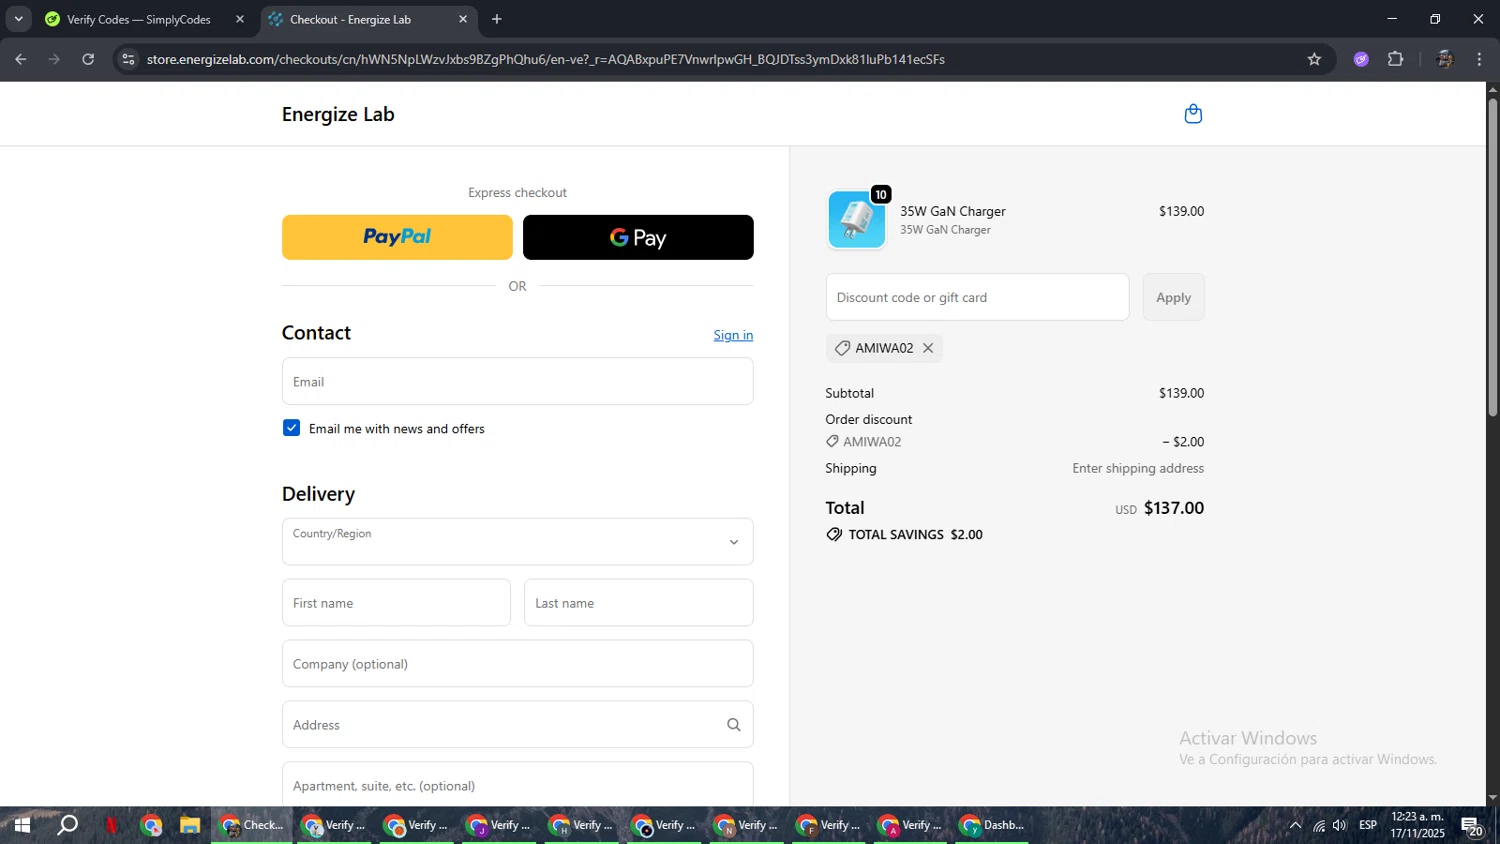This screenshot has height=844, width=1500.
Task: Show hidden system tray icons
Action: click(1295, 825)
